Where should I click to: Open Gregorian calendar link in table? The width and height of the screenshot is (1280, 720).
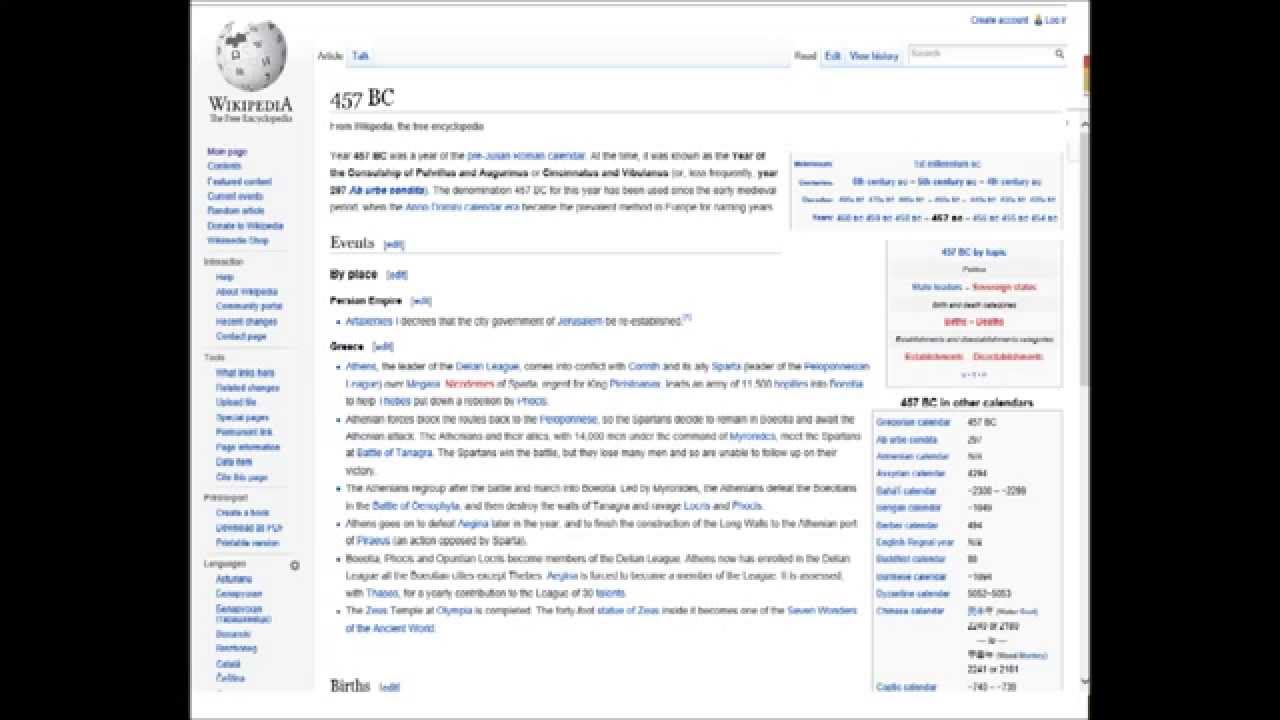click(x=914, y=422)
